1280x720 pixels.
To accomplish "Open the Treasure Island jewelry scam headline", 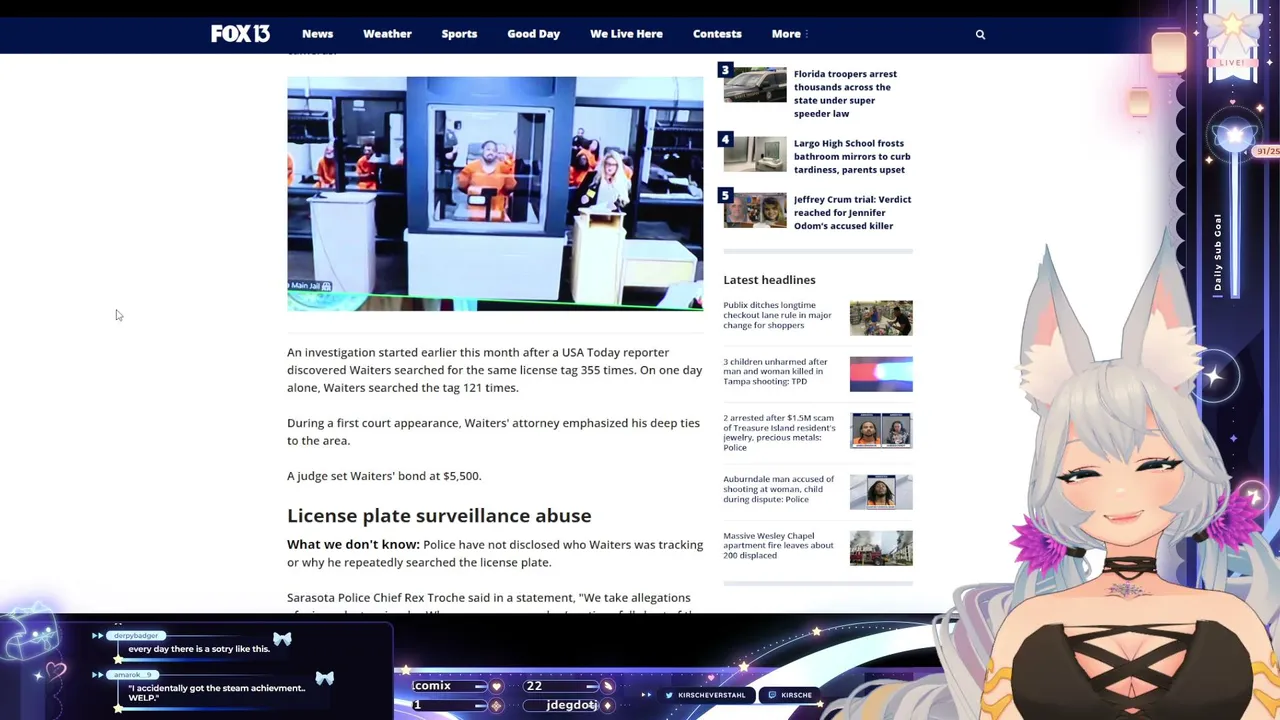I will (x=779, y=432).
